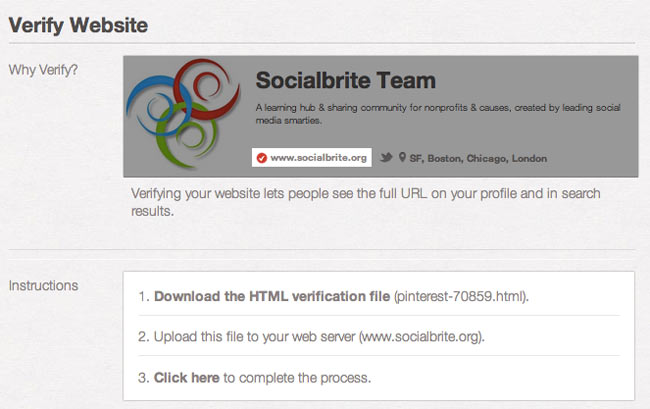Click the Why Verify? label
This screenshot has height=409, width=650.
coord(43,70)
